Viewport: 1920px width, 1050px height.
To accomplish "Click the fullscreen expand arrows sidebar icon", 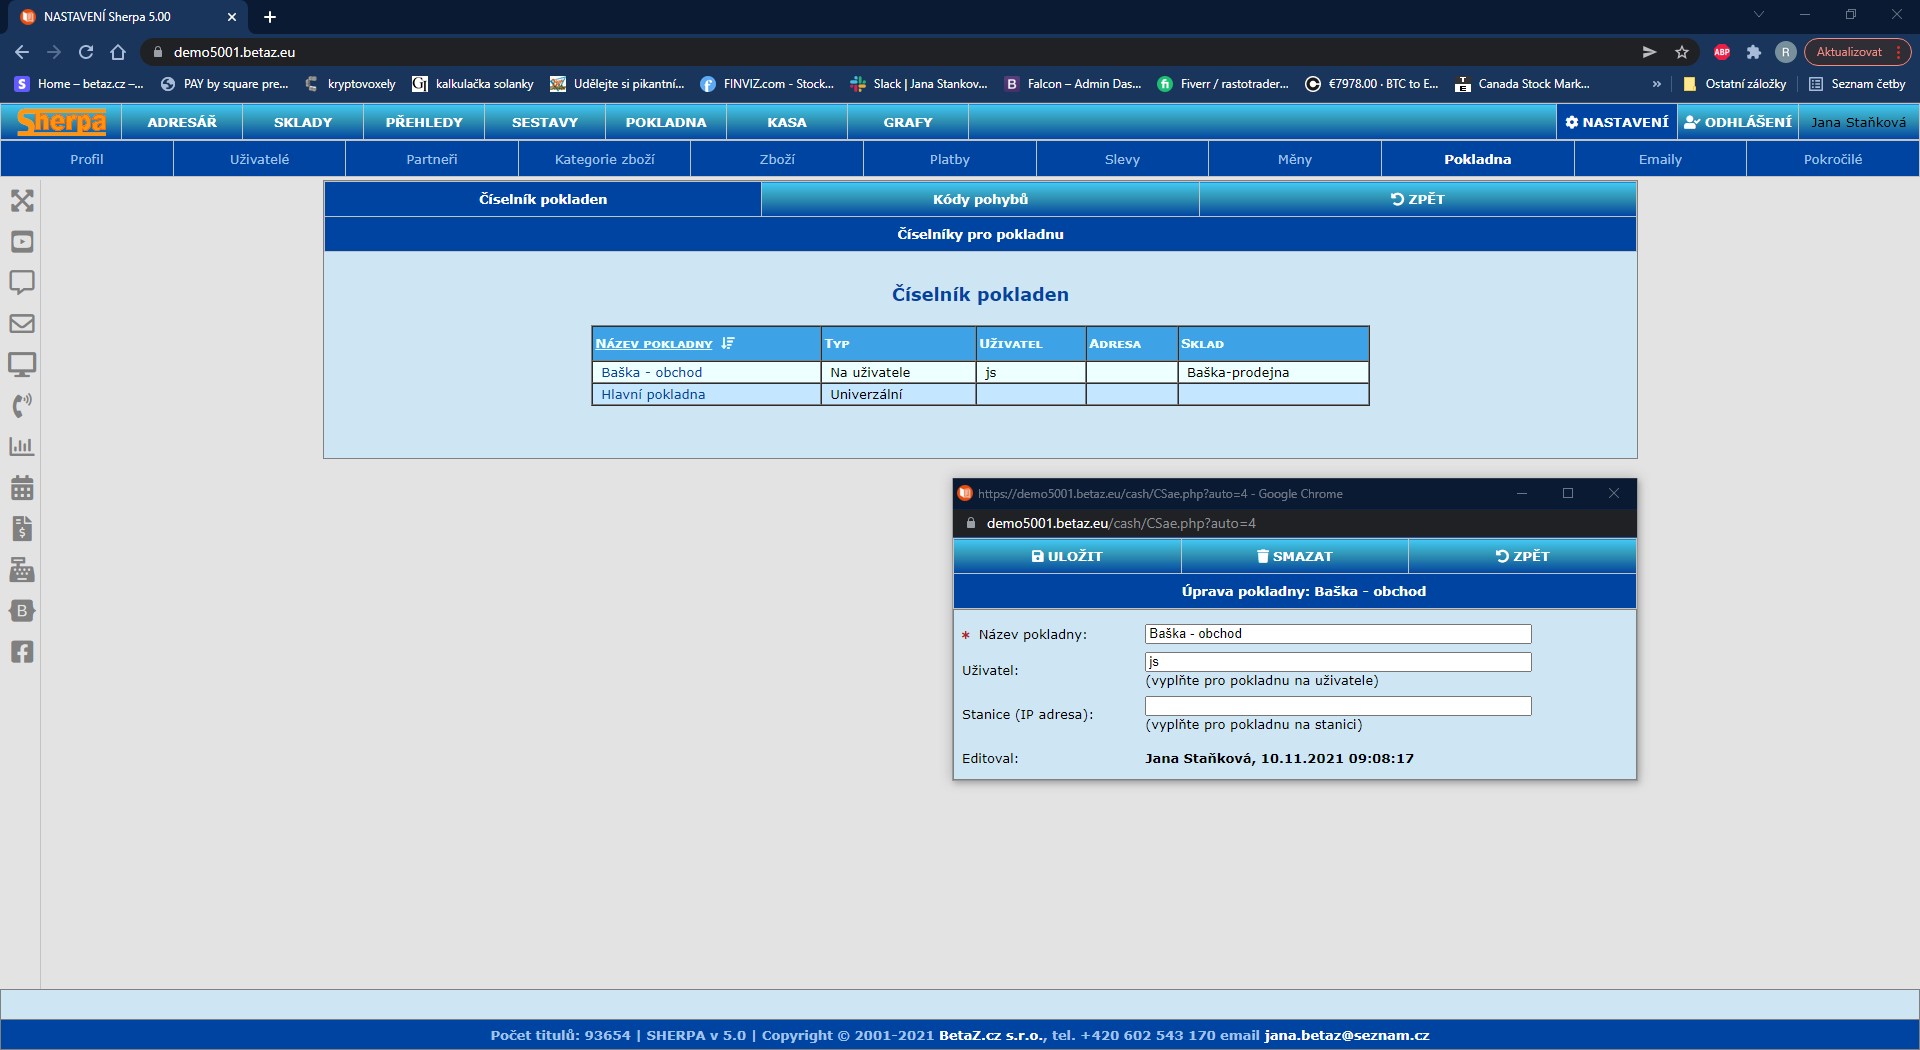I will pyautogui.click(x=22, y=201).
